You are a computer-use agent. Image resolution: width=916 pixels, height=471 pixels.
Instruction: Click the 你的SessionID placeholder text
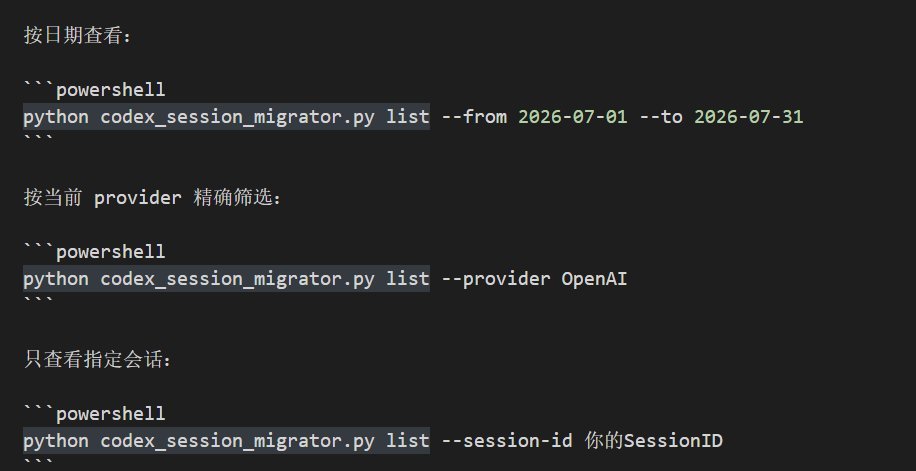pos(654,441)
